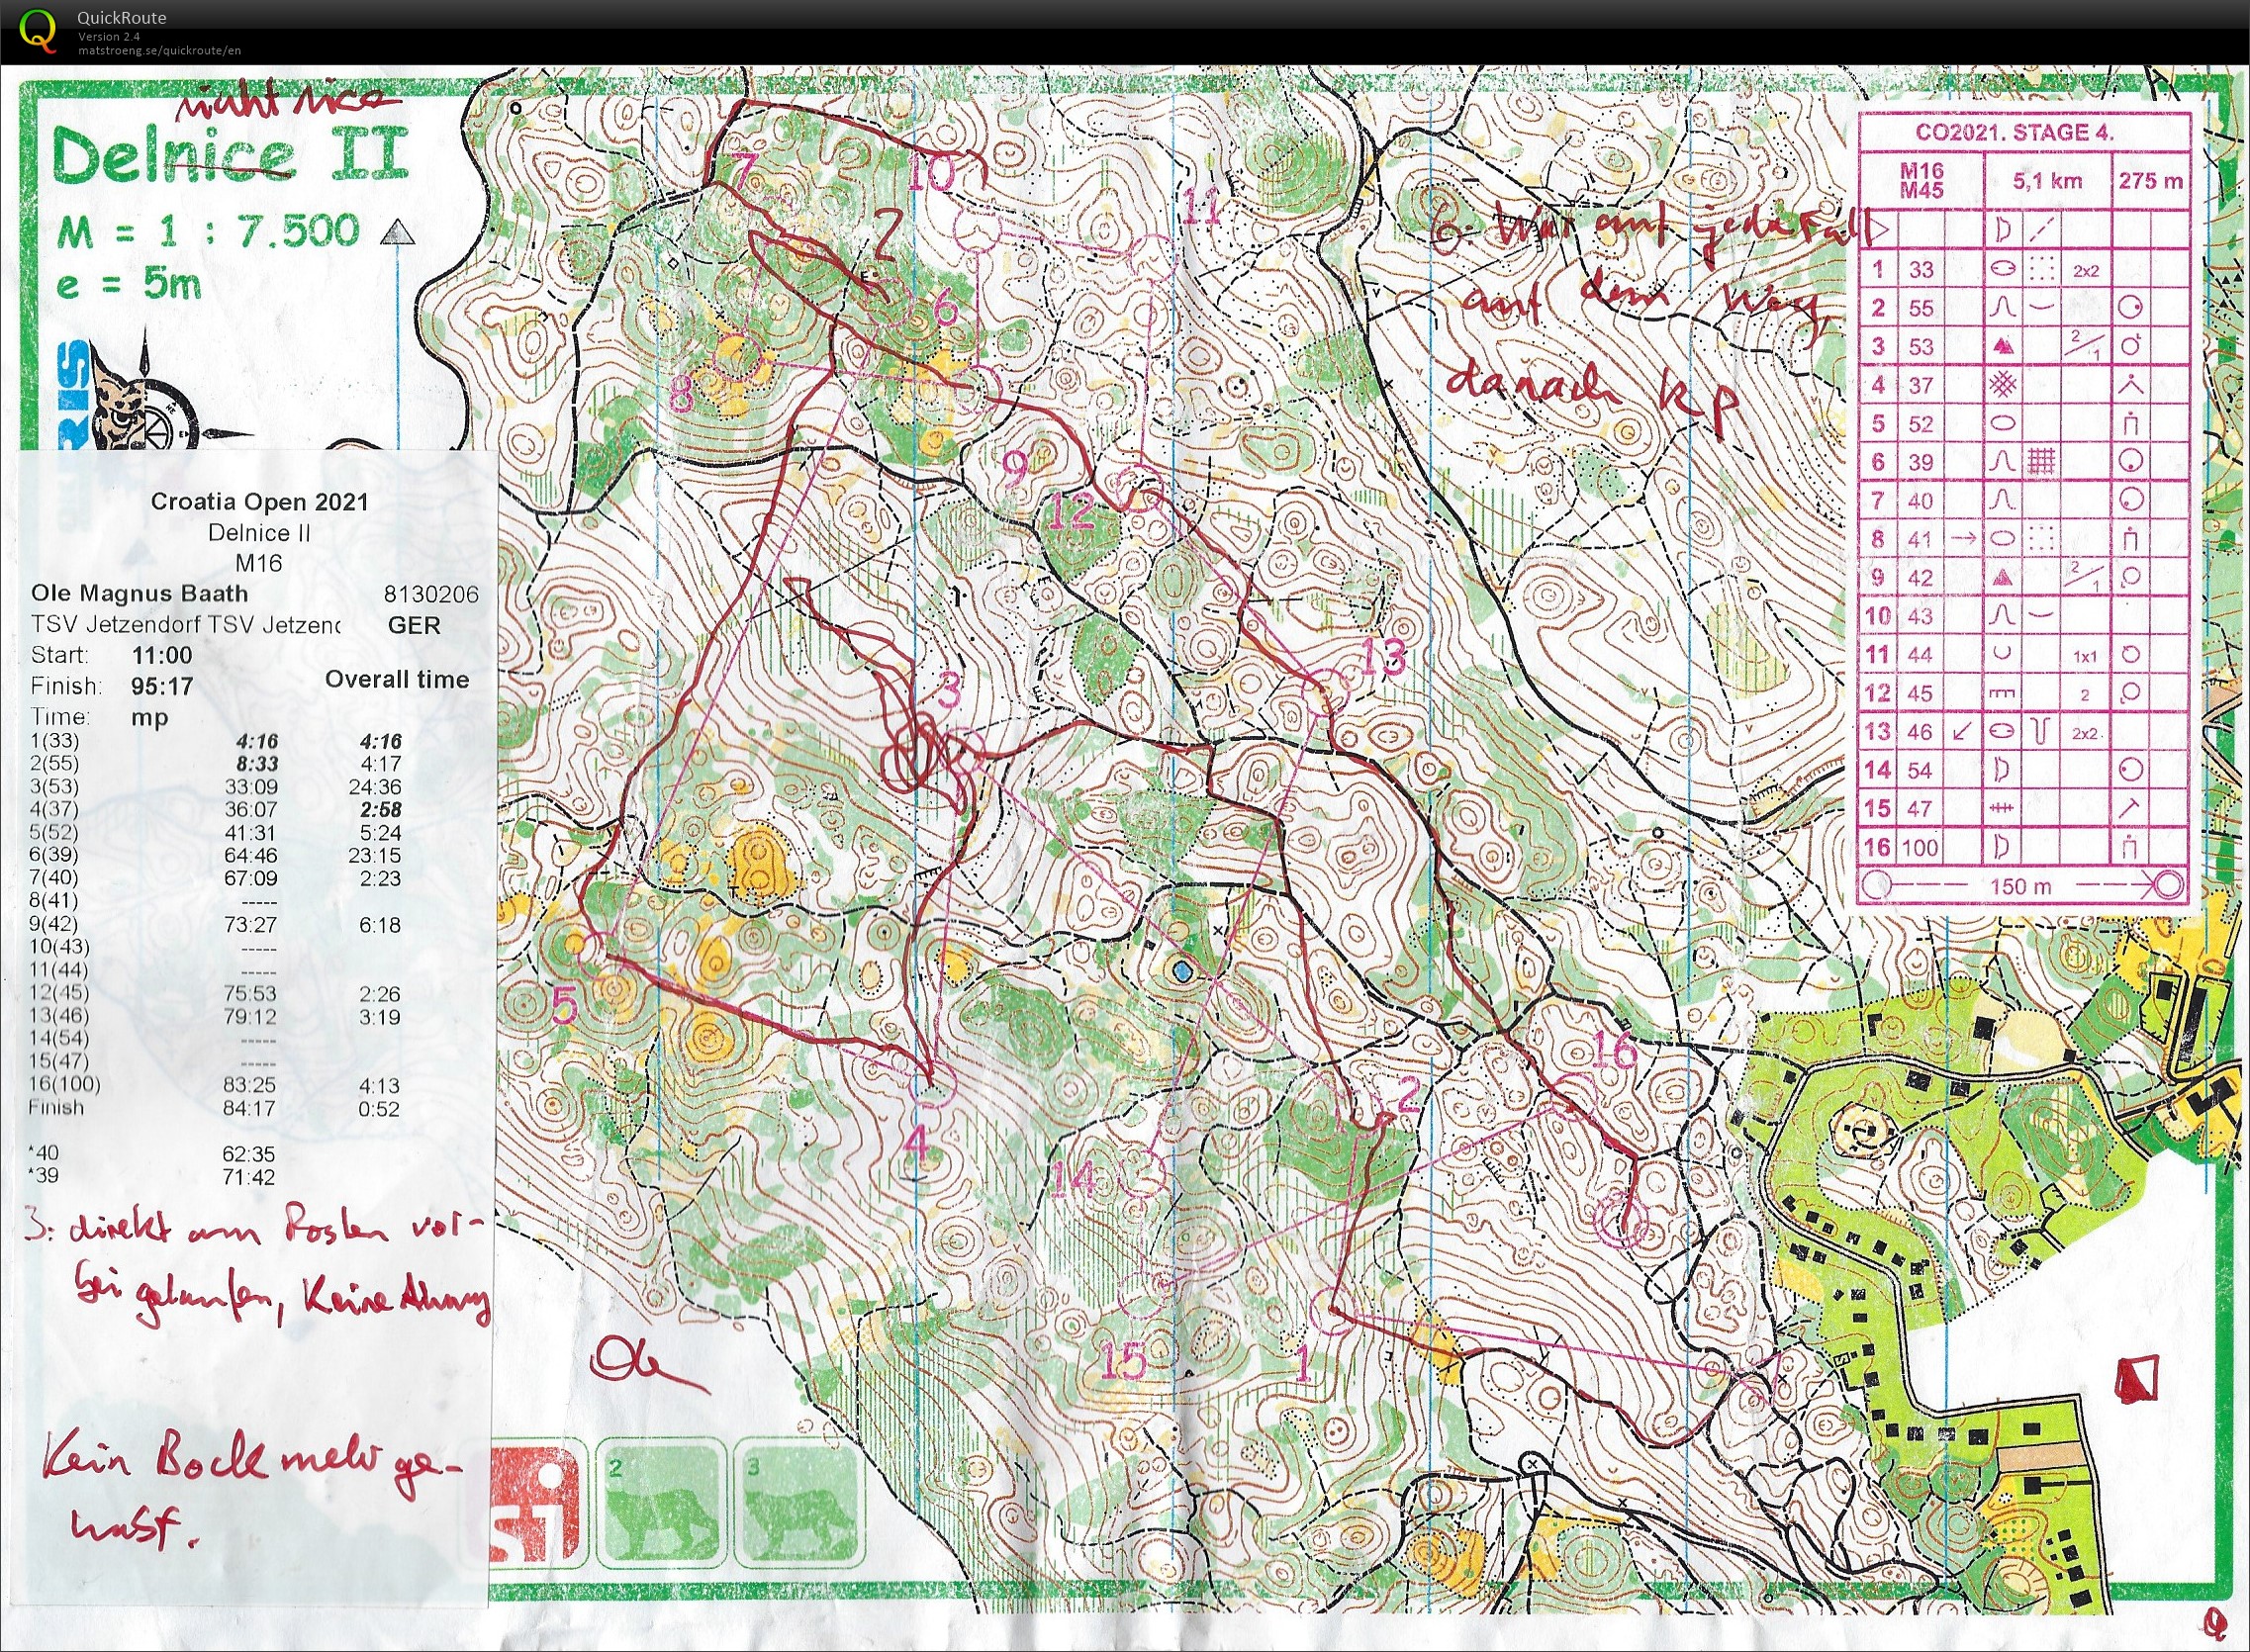Click control number 5 on the map
The image size is (2250, 1652).
(564, 1005)
